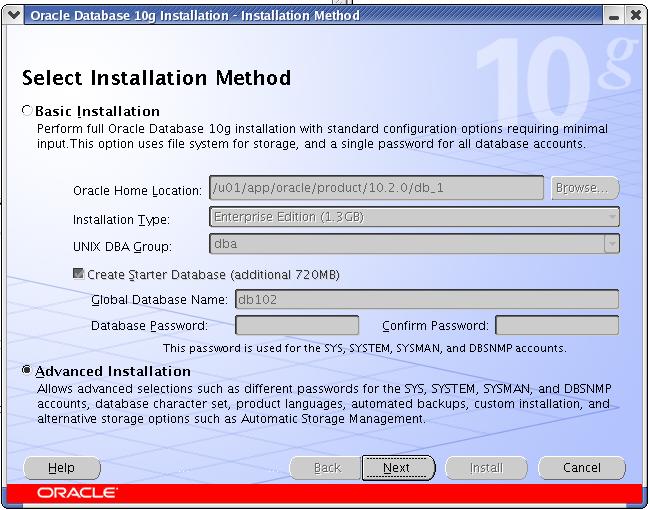The image size is (650, 510).
Task: Toggle the Create Starter Database checkbox
Action: coord(79,274)
